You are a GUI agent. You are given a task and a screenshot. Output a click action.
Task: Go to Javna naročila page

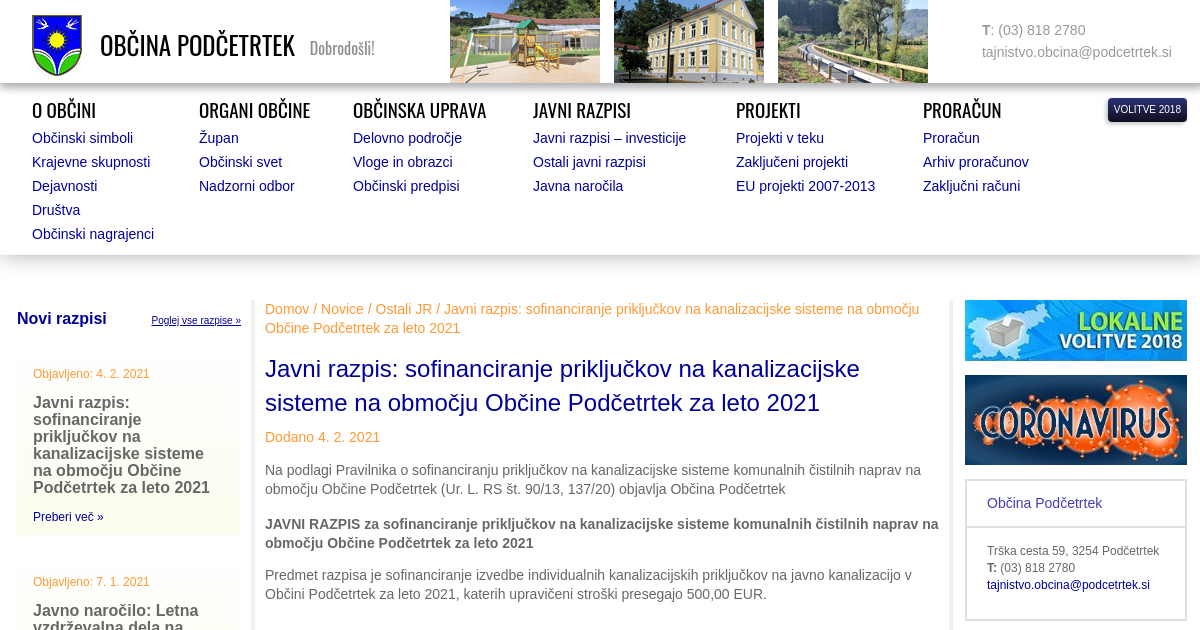577,186
